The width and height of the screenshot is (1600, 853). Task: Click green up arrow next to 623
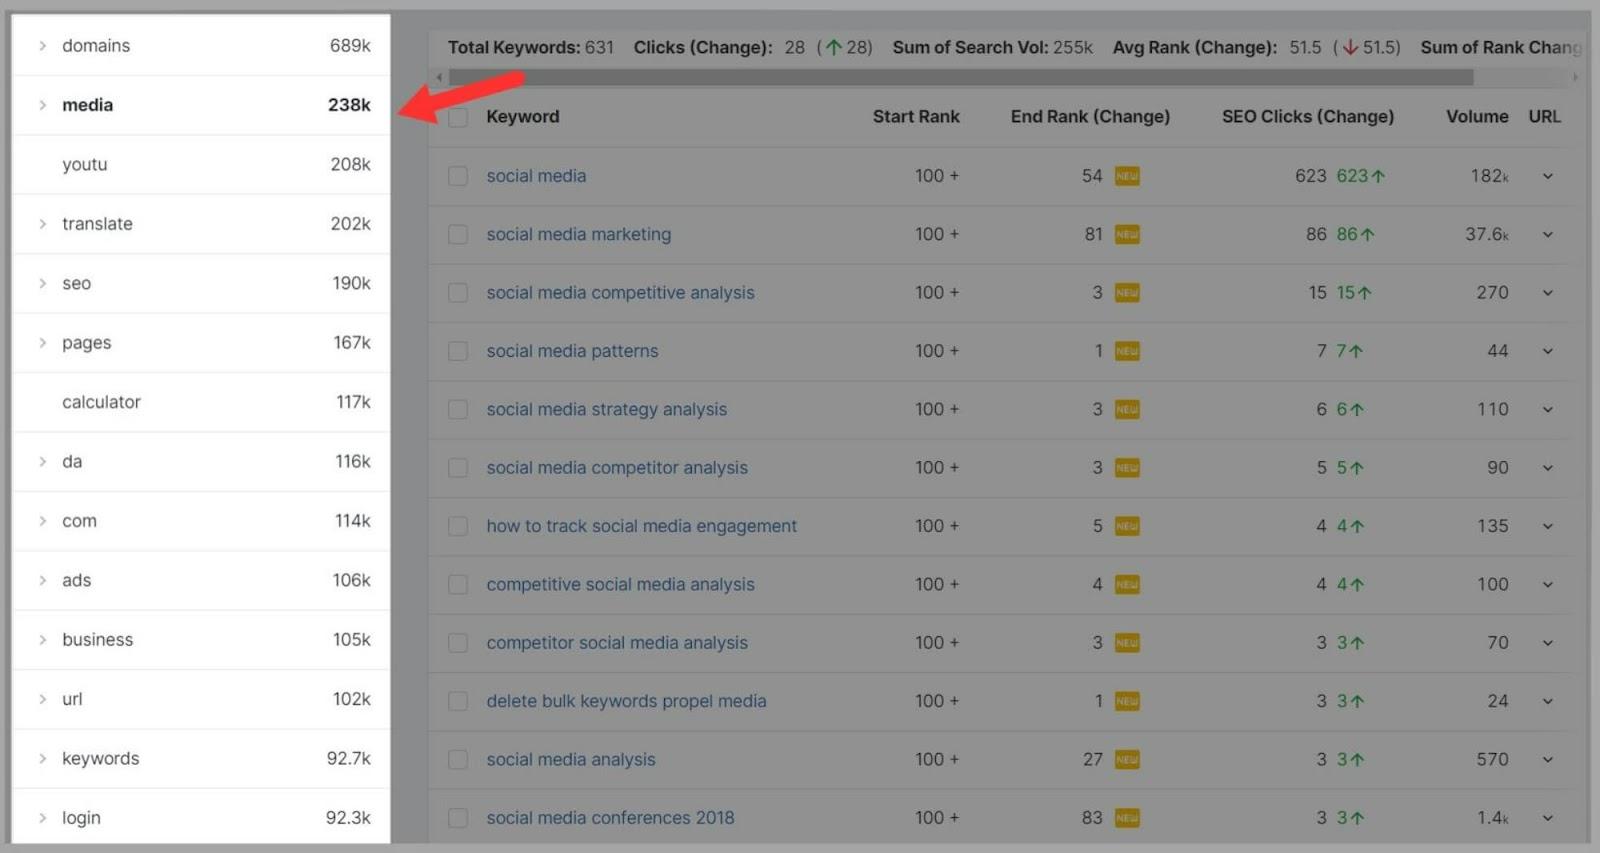tap(1378, 176)
